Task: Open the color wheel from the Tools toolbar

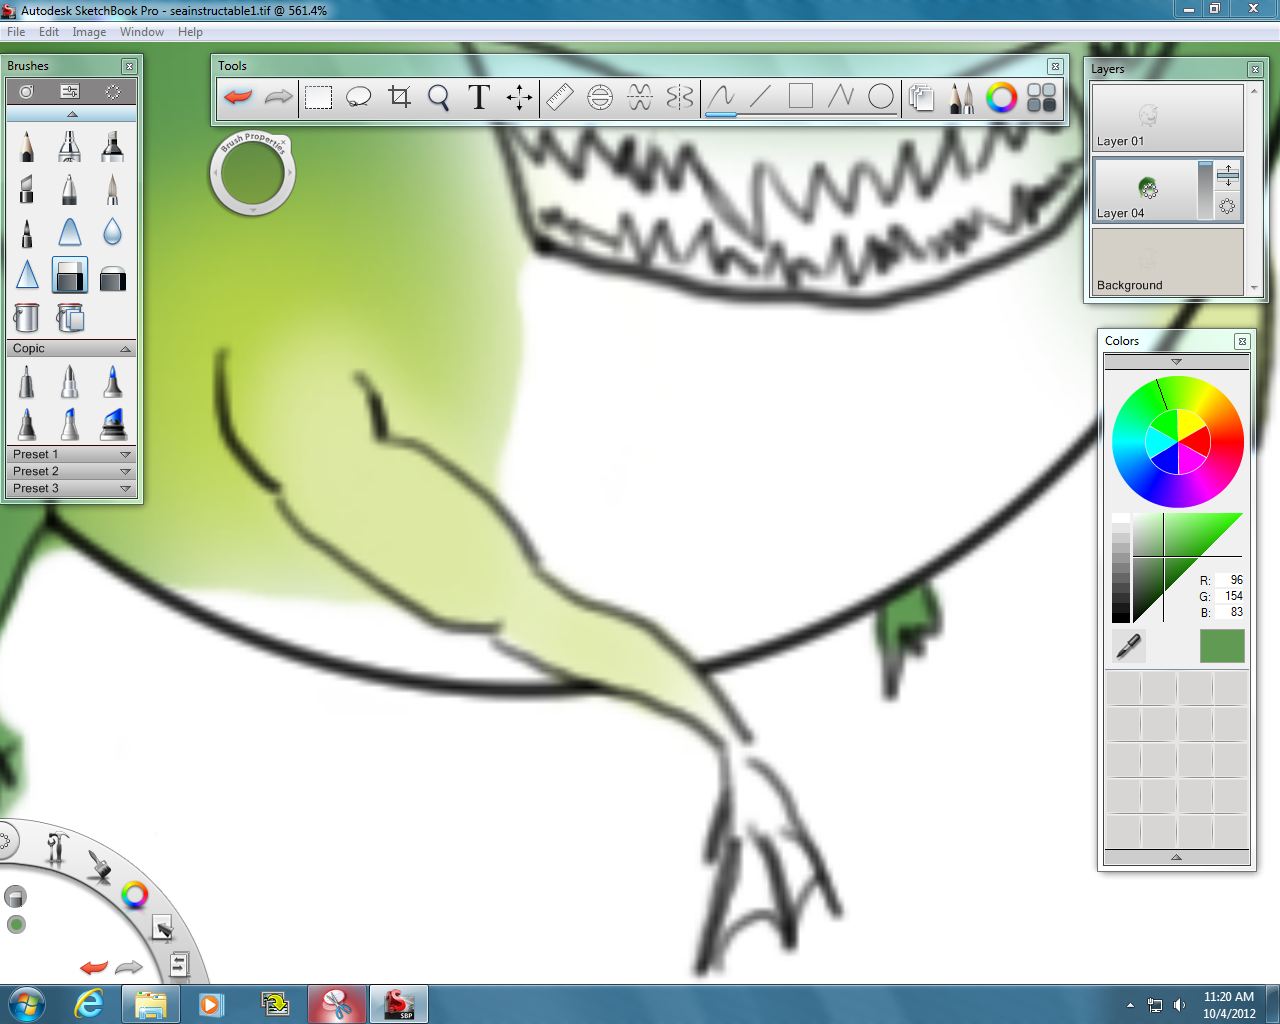Action: pyautogui.click(x=1000, y=98)
